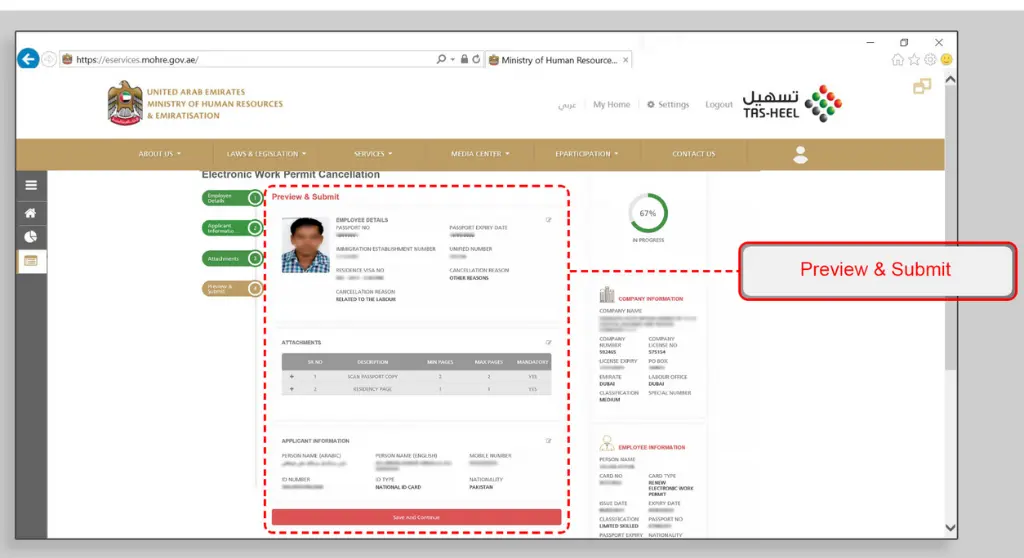1024x558 pixels.
Task: Click the page scrollbar up arrow
Action: pos(950,79)
